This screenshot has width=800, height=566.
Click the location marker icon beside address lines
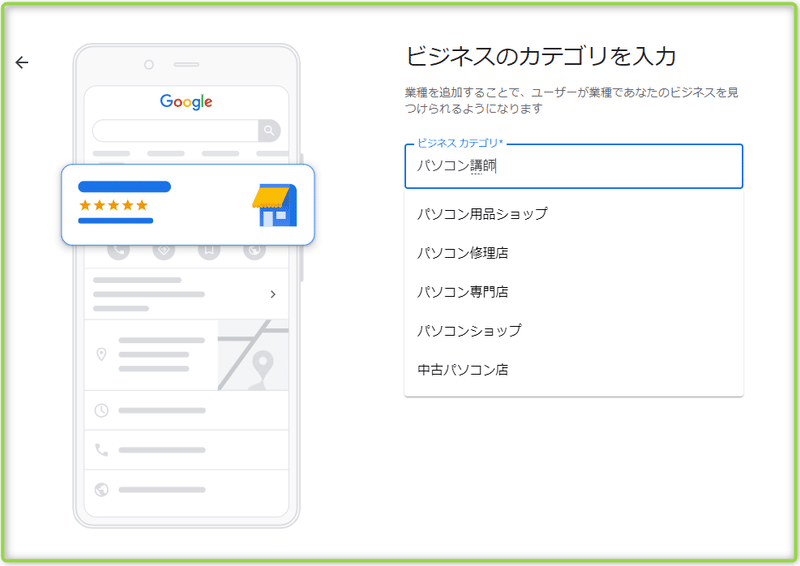[x=102, y=354]
